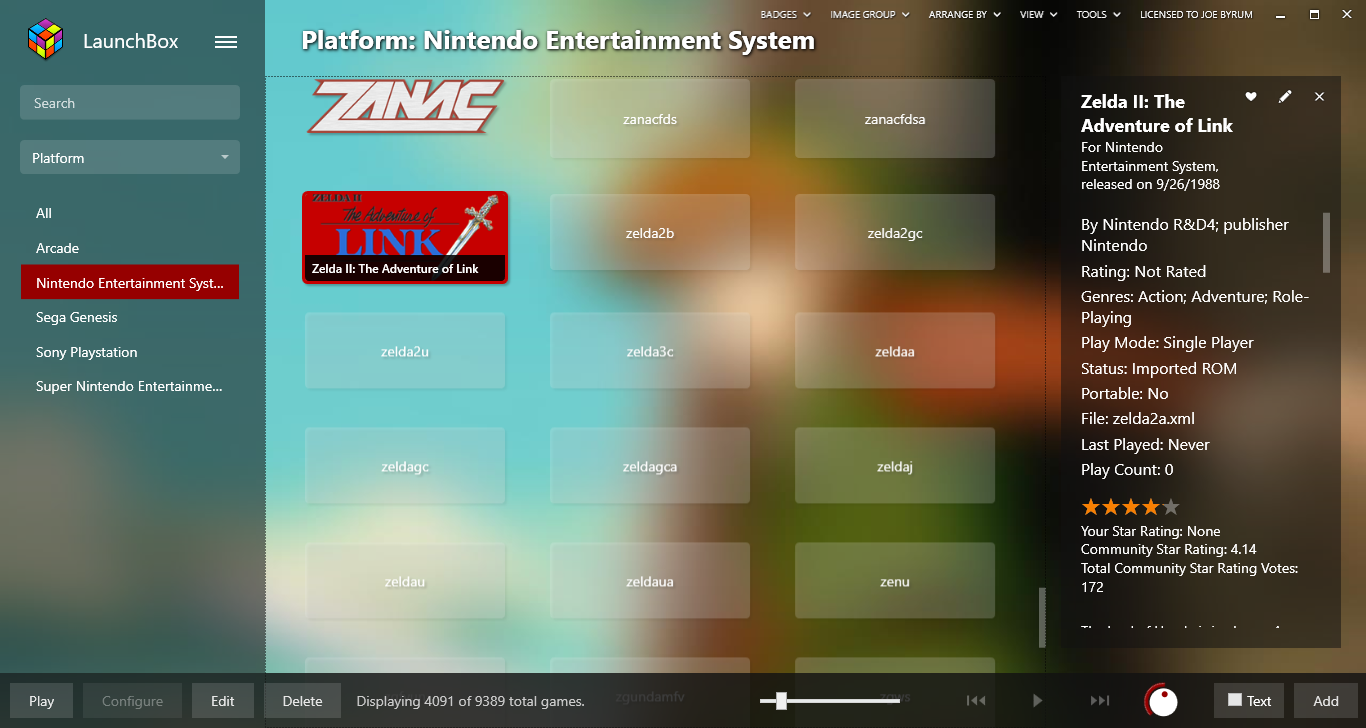Select the zanacfds game tile
The image size is (1366, 728).
[650, 119]
